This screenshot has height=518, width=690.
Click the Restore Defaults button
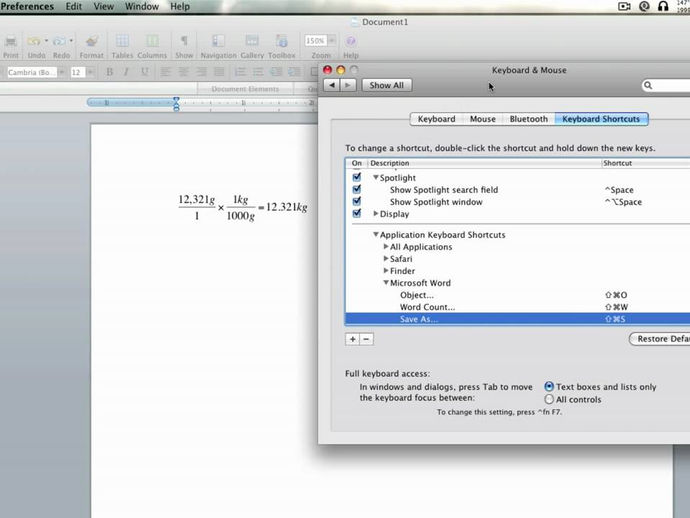(x=660, y=339)
